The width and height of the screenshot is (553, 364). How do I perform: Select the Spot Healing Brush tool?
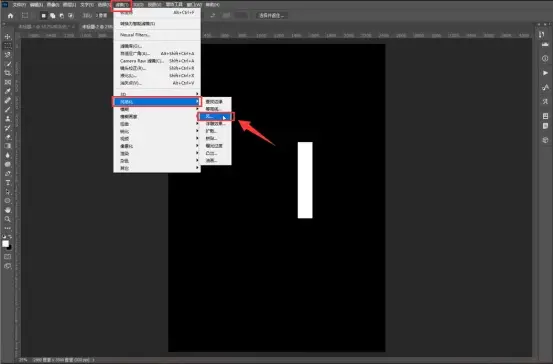pos(7,101)
